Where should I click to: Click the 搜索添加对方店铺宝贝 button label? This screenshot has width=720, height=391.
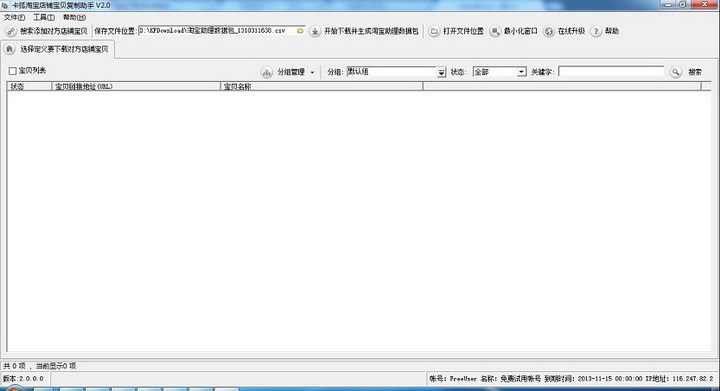coord(53,31)
